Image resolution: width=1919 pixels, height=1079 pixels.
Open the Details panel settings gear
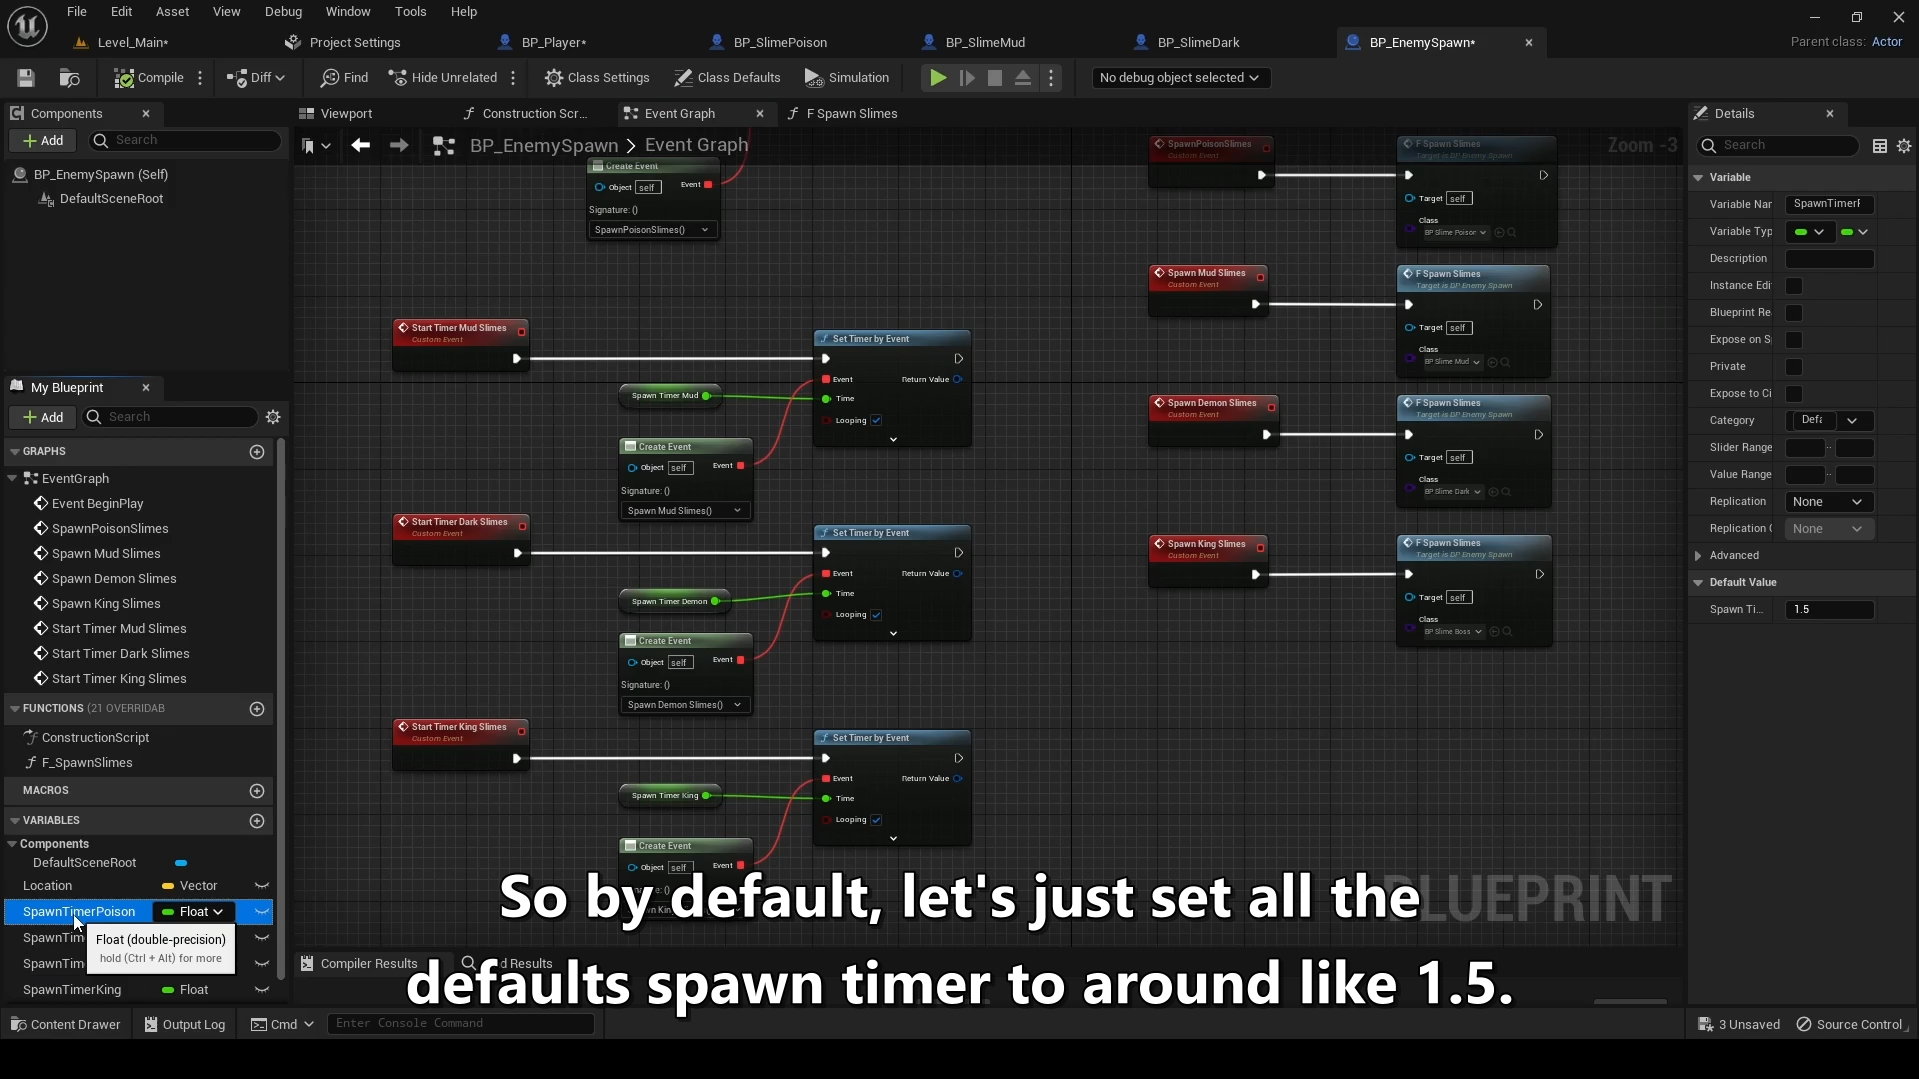coord(1905,145)
